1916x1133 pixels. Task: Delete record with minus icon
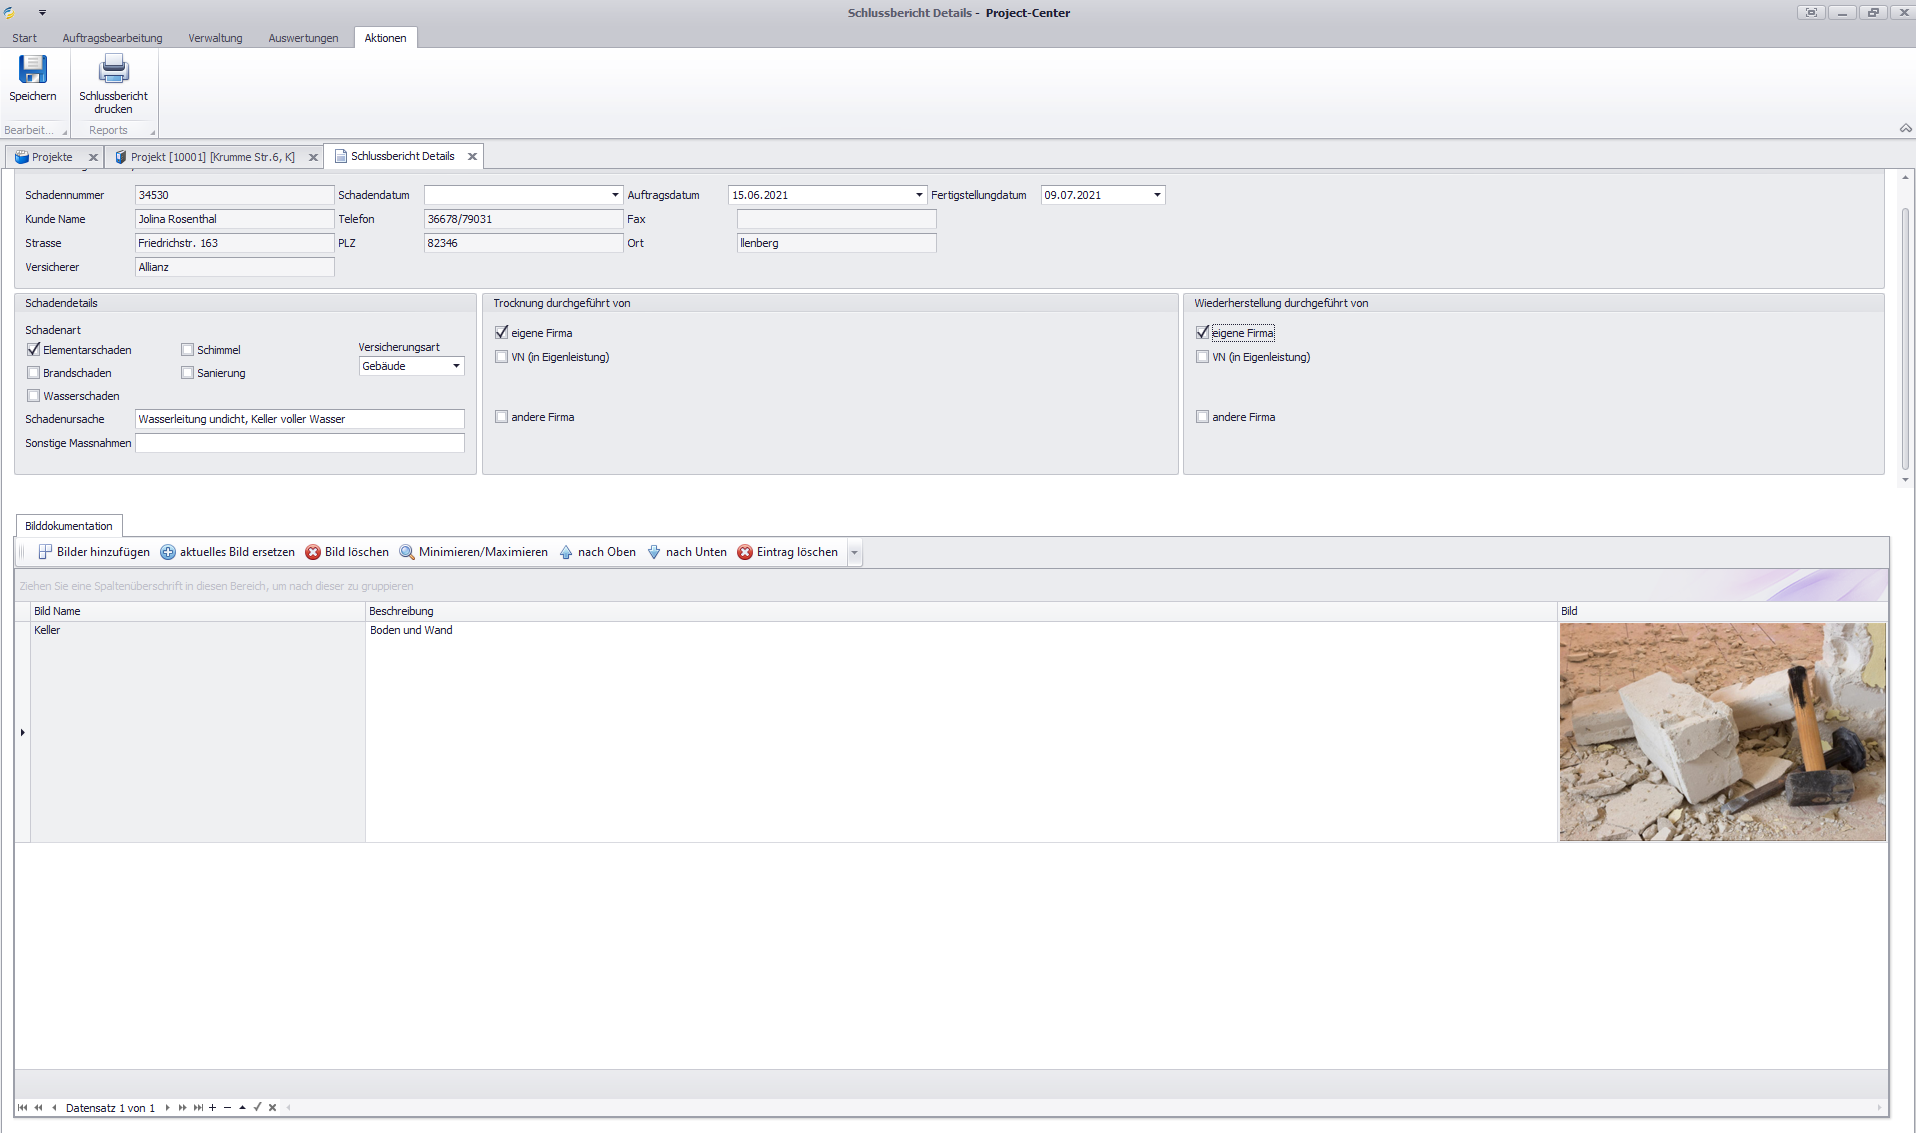coord(227,1107)
